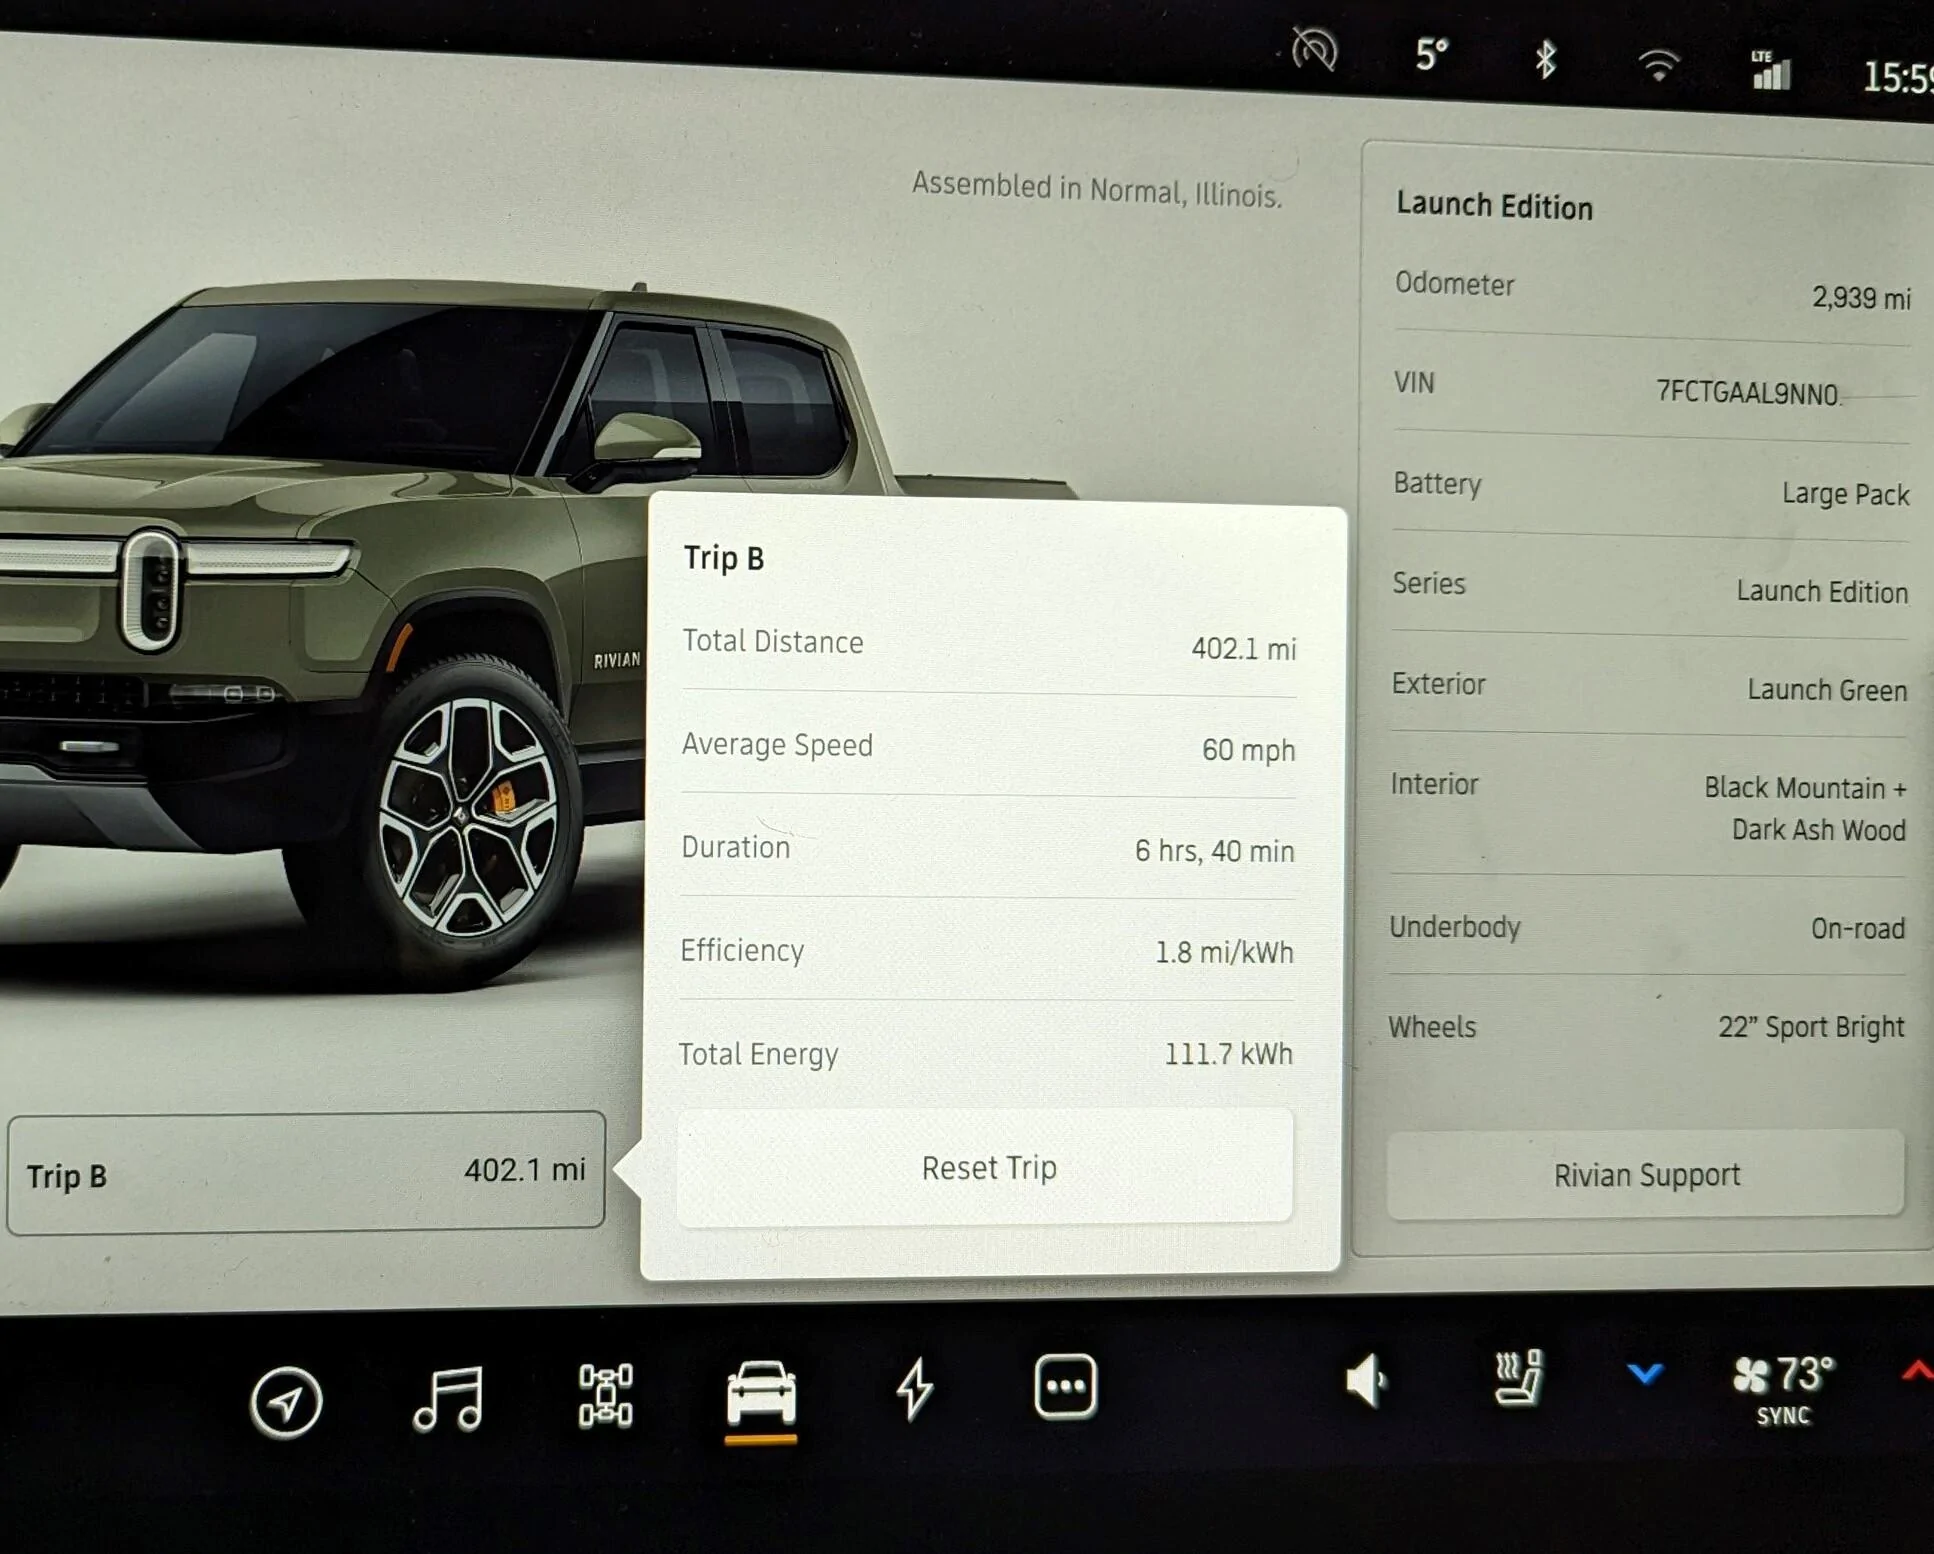Tap the Total Distance 402.1 mi row
The height and width of the screenshot is (1554, 1934).
pos(989,644)
